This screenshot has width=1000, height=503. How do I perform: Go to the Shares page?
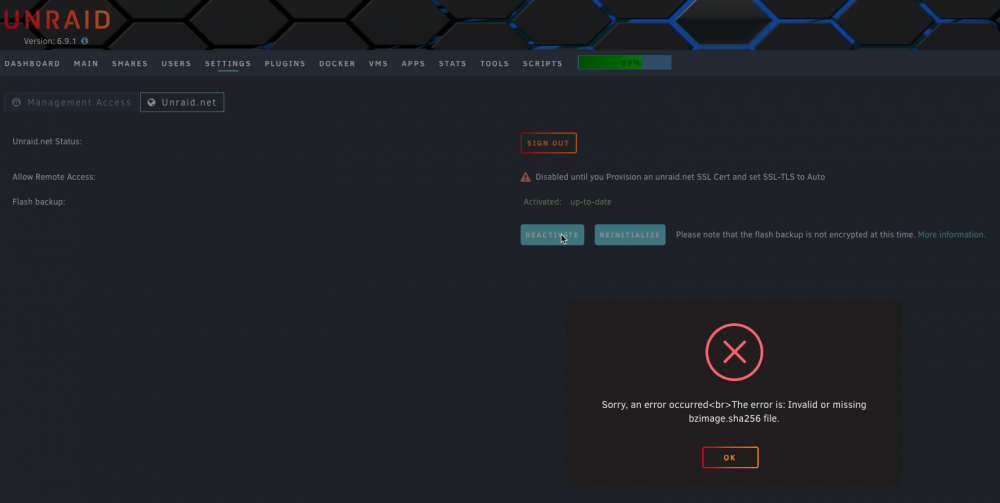130,64
